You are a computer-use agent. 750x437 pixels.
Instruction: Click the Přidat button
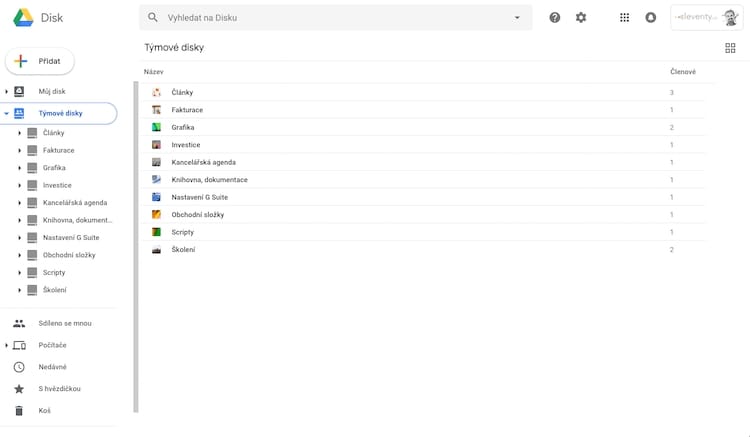click(x=40, y=61)
